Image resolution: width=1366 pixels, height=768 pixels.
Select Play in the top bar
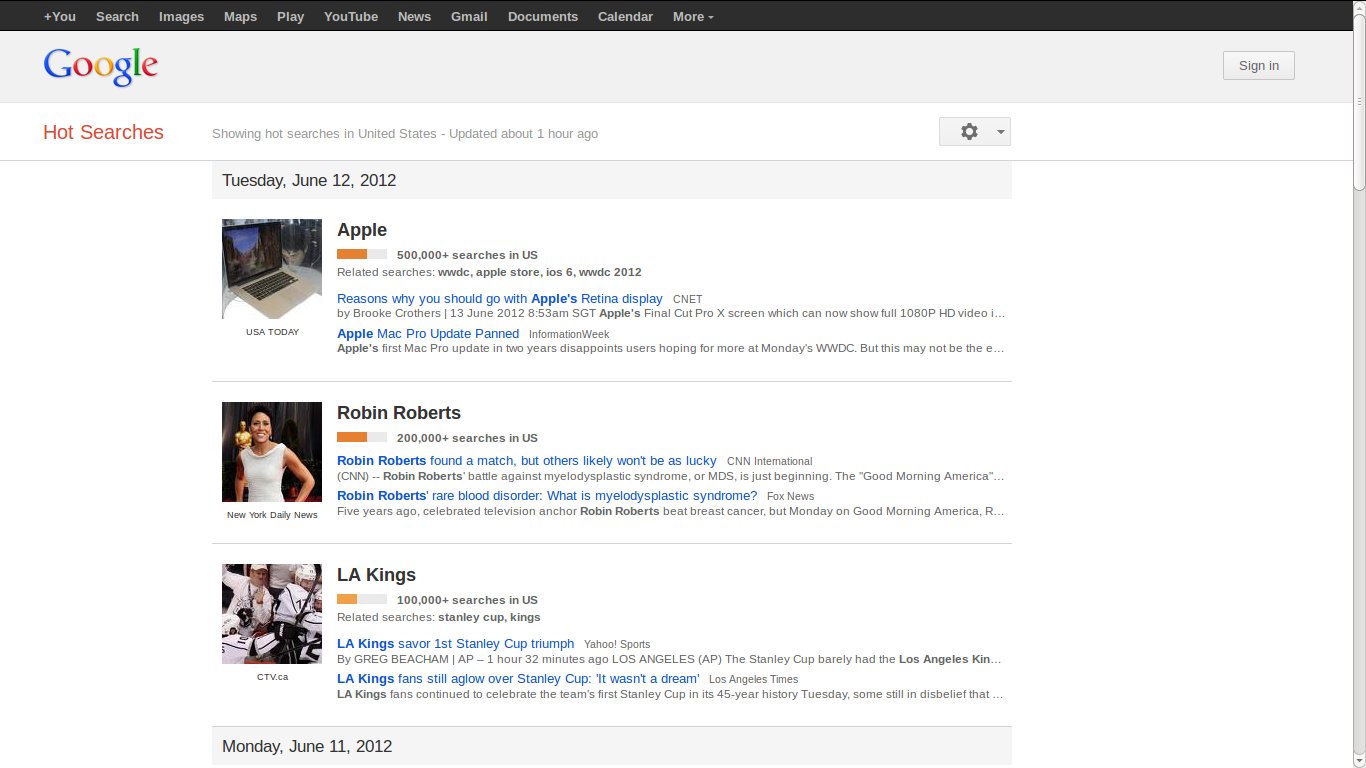tap(290, 16)
